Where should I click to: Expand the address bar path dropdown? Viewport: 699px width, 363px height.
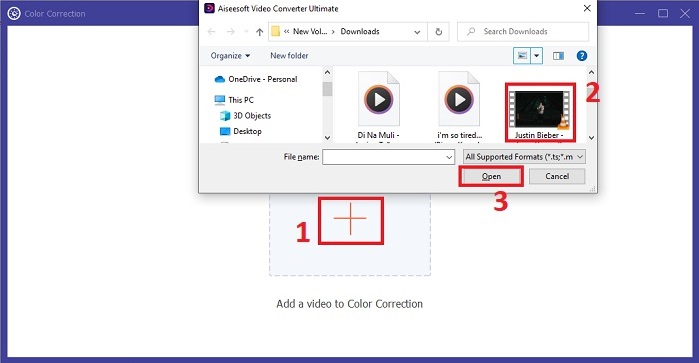(417, 32)
